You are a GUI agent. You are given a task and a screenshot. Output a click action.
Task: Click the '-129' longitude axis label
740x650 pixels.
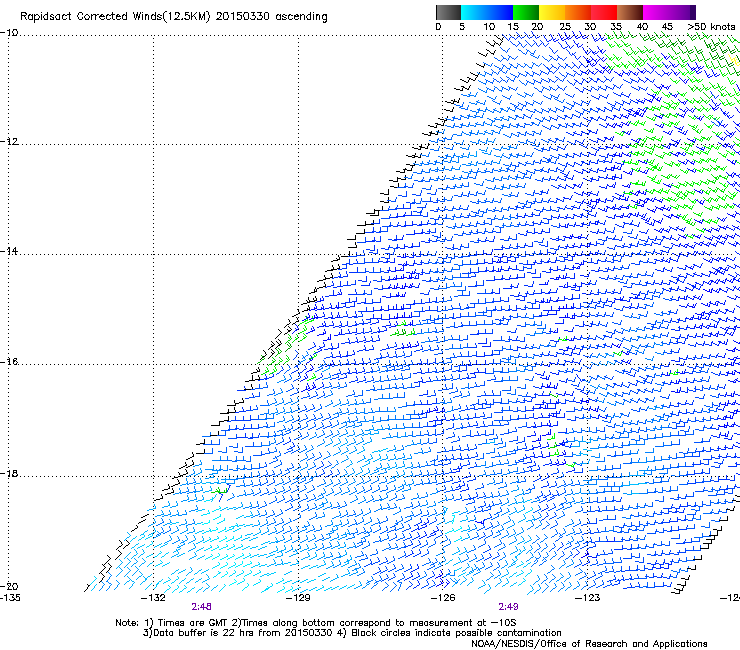coord(298,598)
